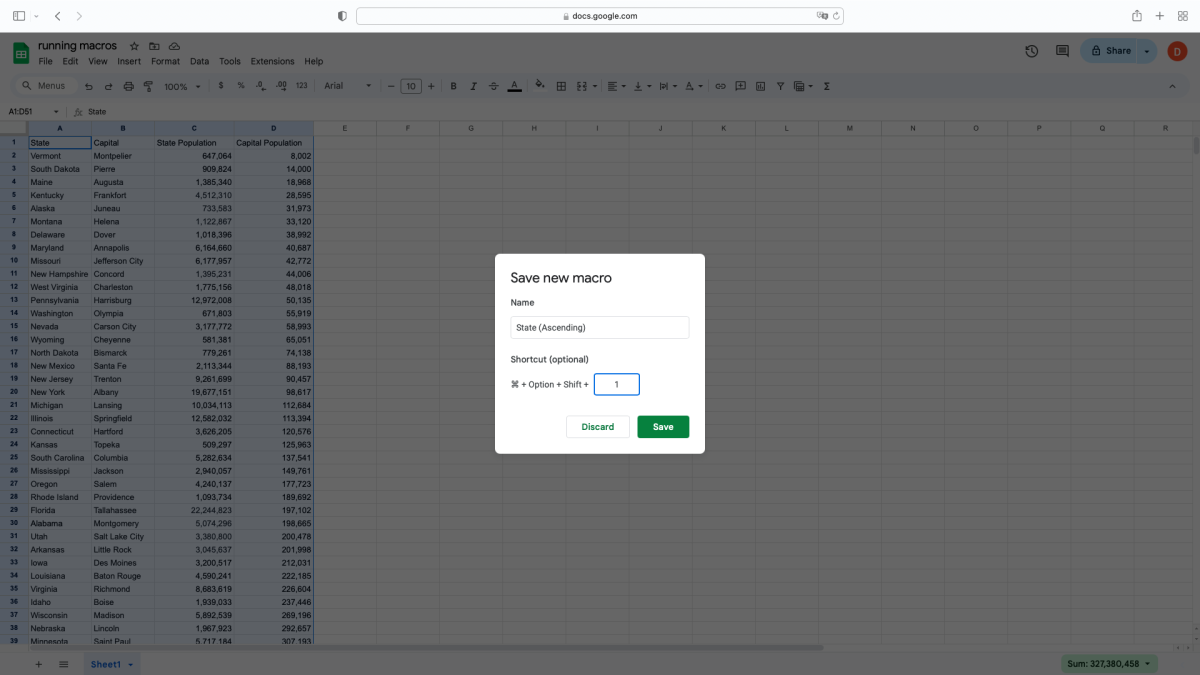Format selection as currency
Screen dimensions: 1200x675
pos(220,86)
